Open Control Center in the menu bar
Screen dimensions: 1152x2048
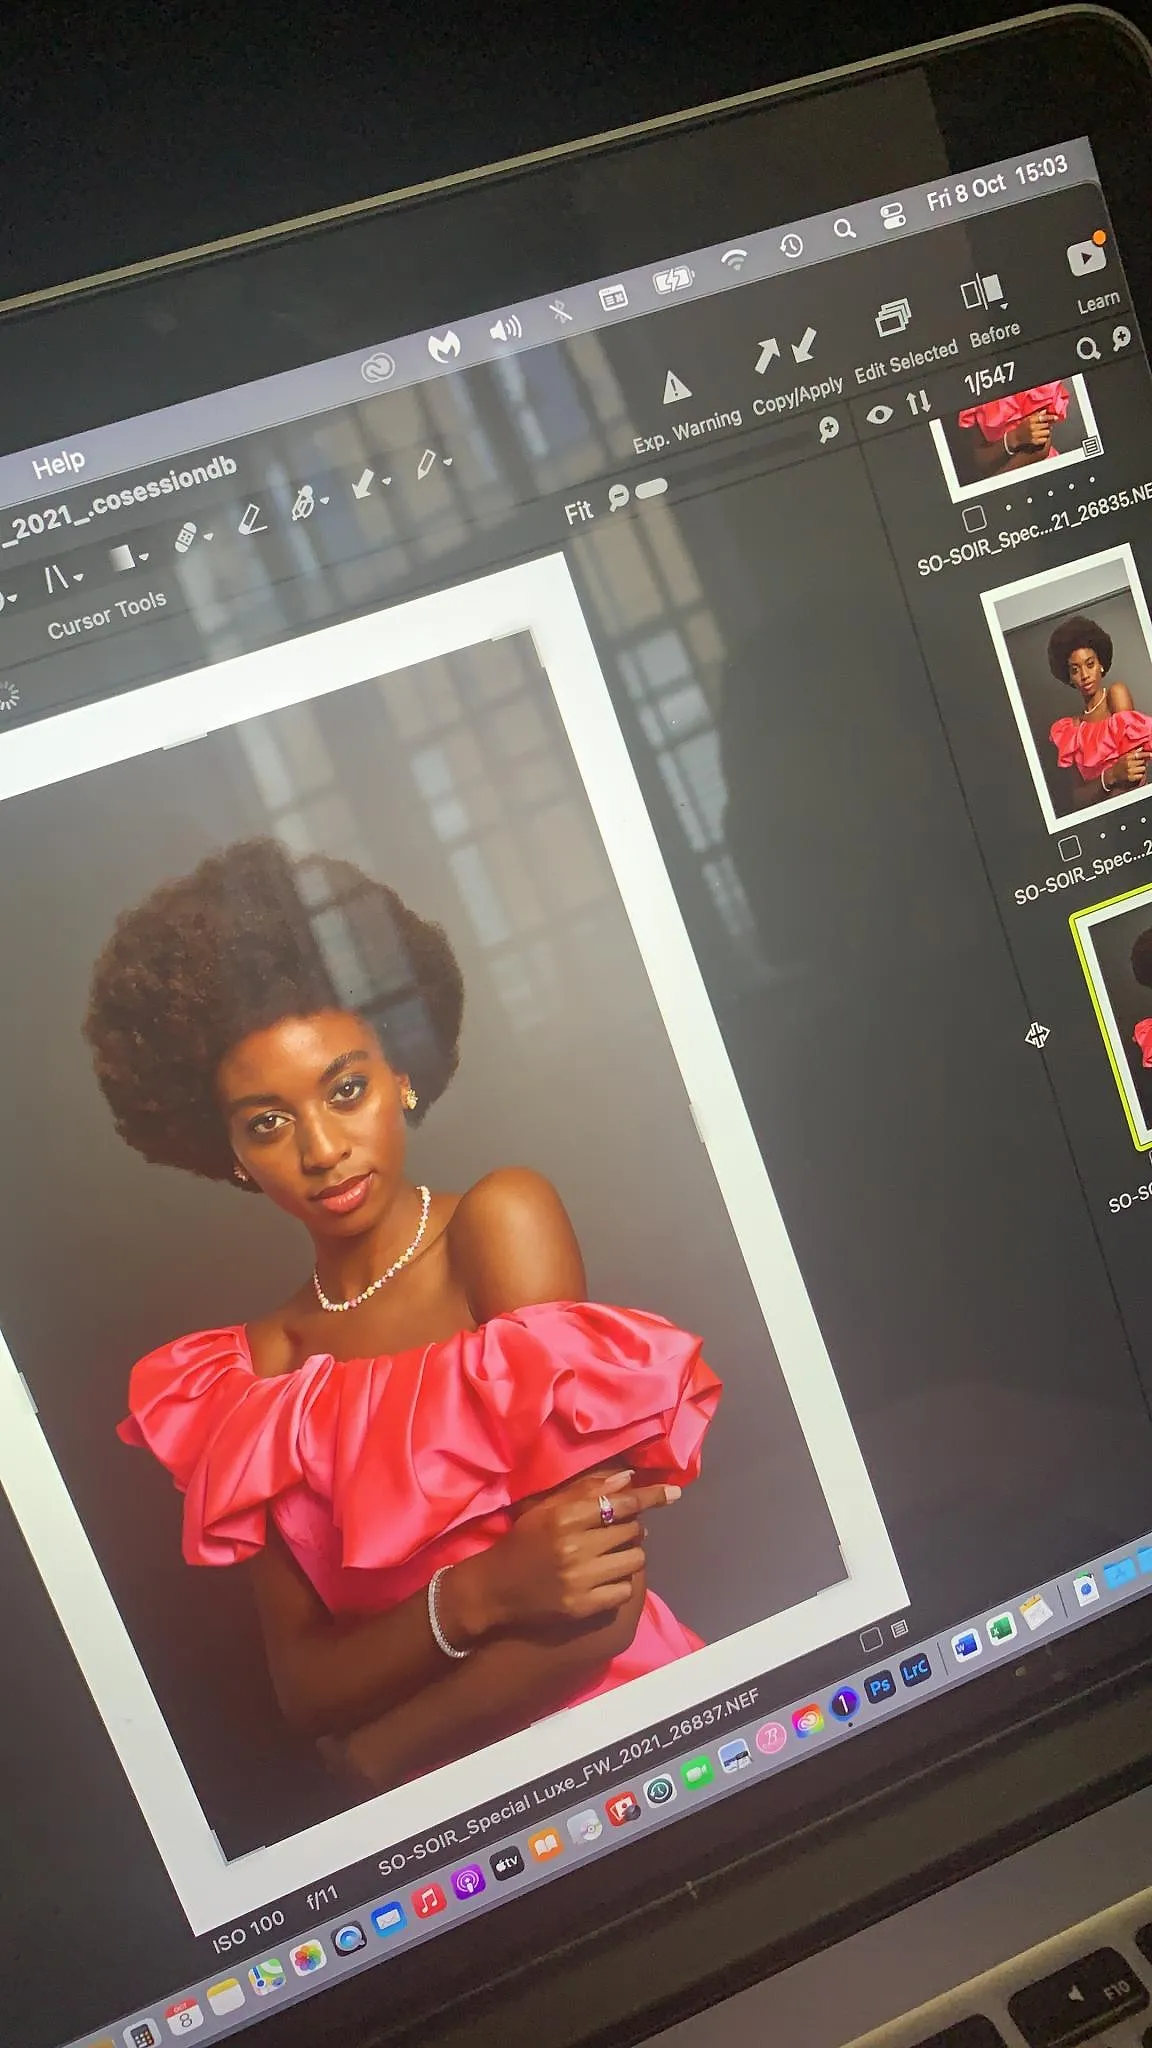pos(893,215)
